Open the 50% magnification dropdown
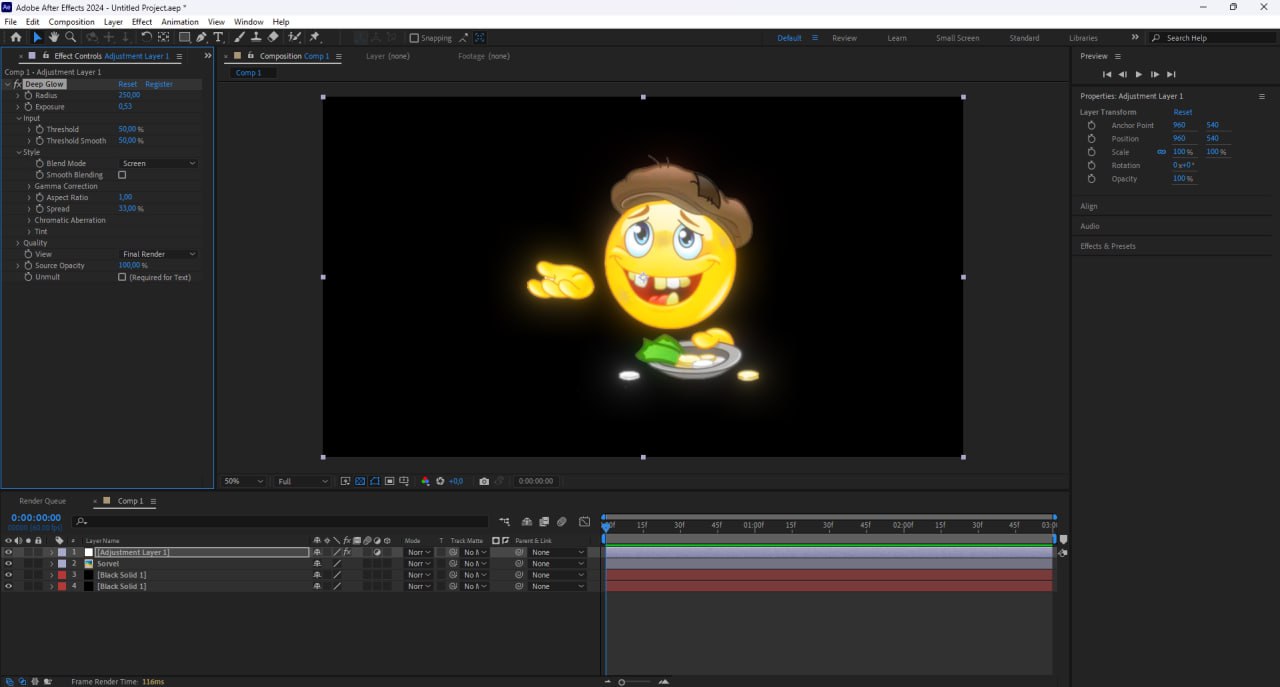1280x687 pixels. click(243, 481)
